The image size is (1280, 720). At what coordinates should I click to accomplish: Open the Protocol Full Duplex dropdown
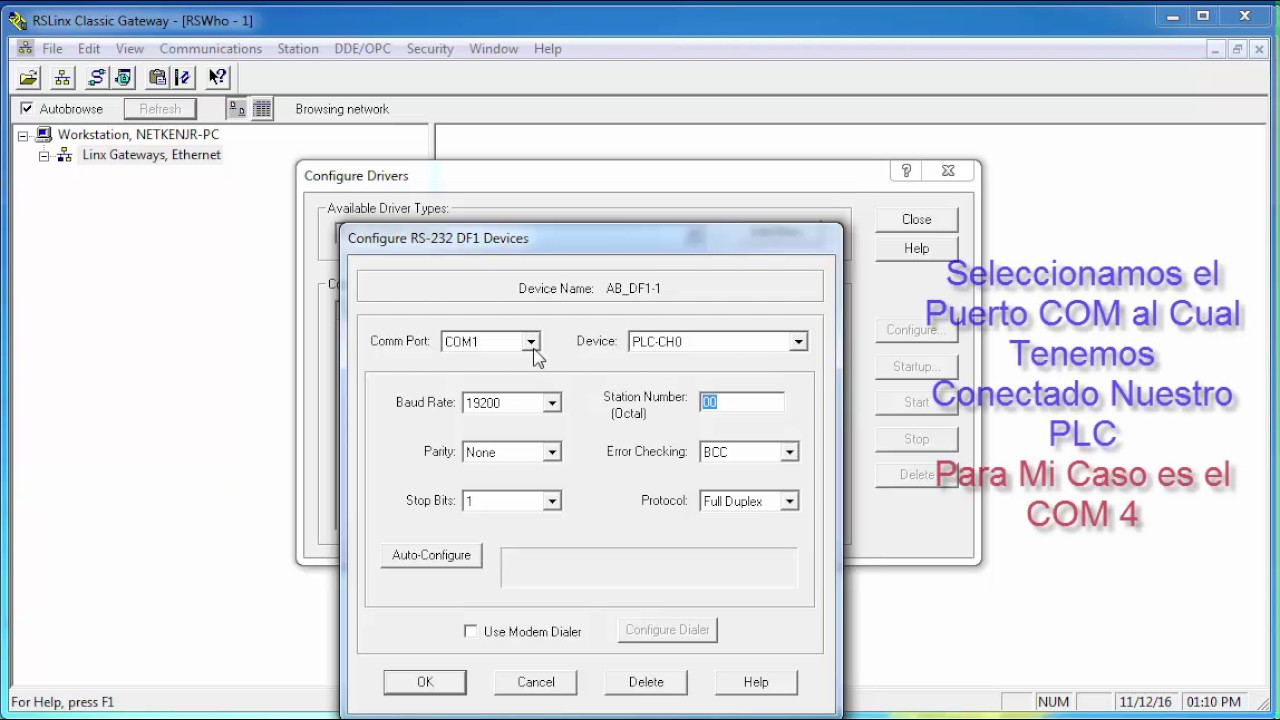[x=789, y=501]
